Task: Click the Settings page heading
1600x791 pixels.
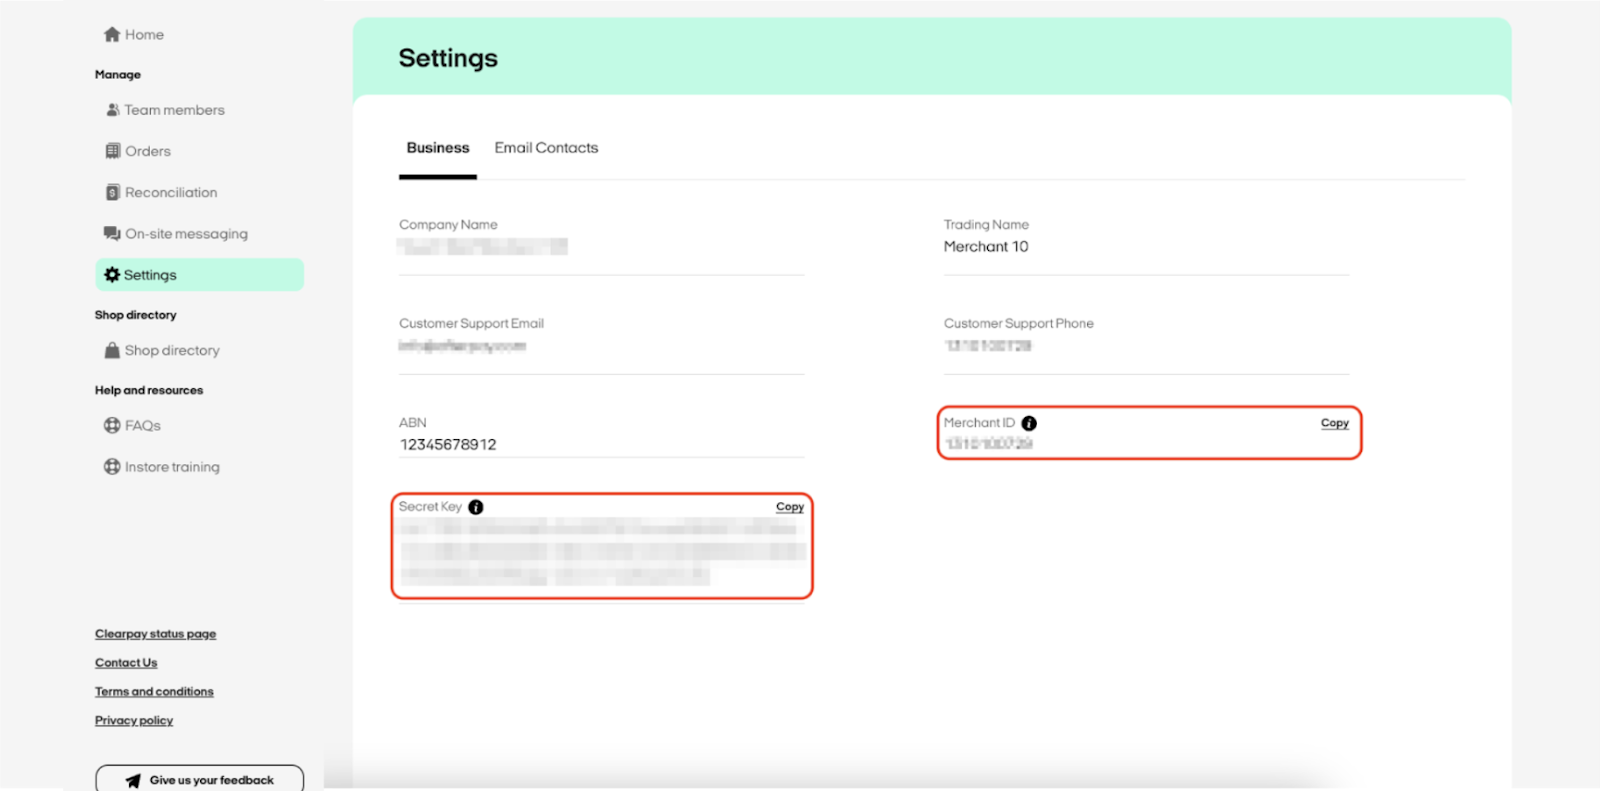Action: click(x=448, y=58)
